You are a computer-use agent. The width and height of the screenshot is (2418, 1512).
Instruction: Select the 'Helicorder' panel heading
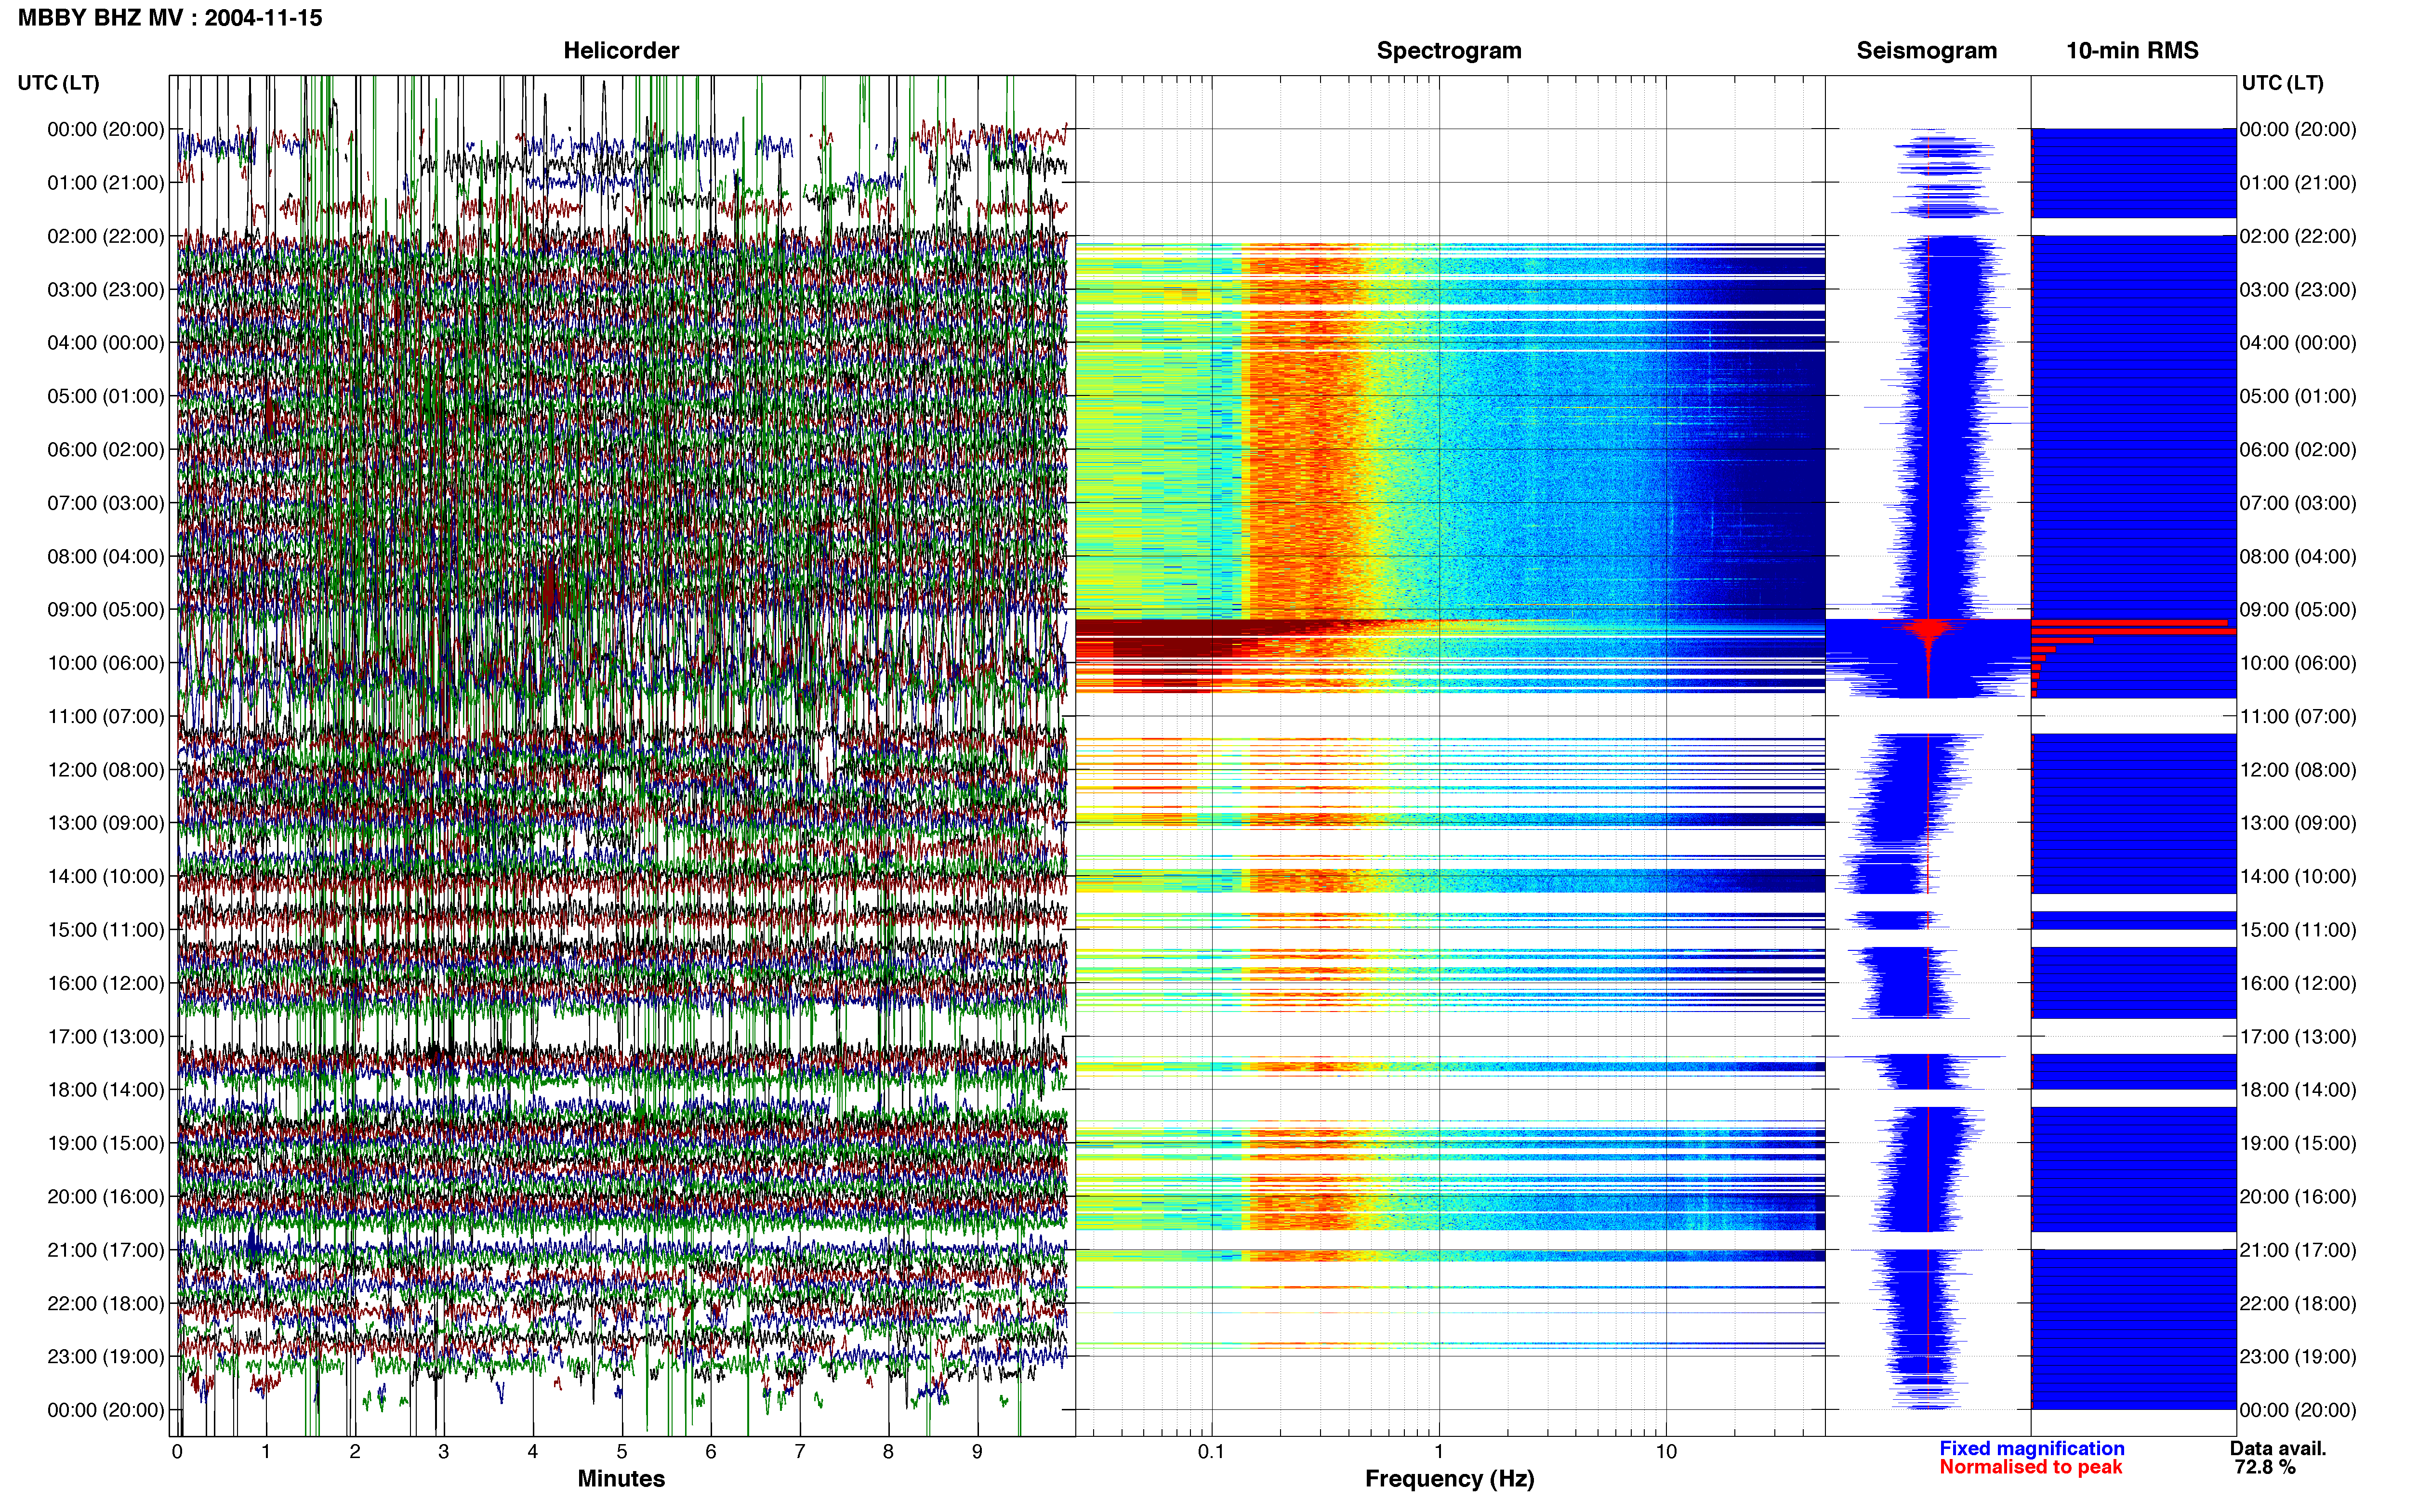coord(621,50)
